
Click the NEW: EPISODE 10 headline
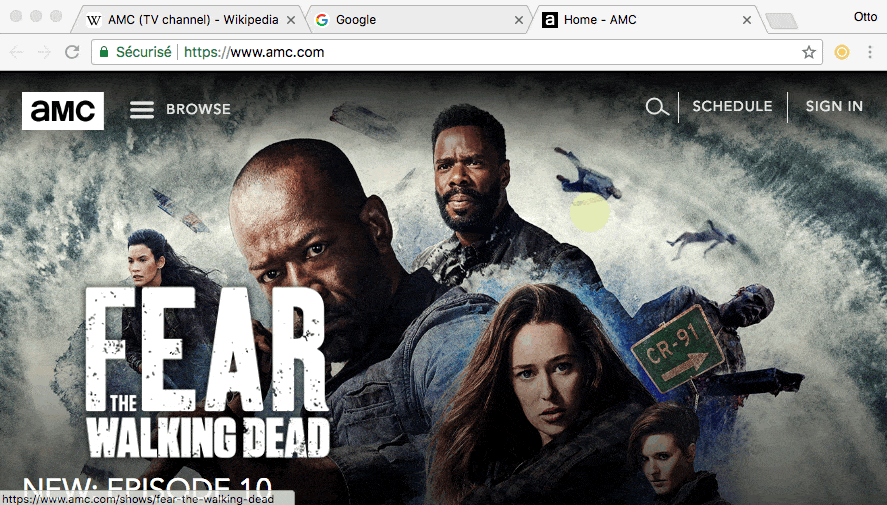click(148, 486)
